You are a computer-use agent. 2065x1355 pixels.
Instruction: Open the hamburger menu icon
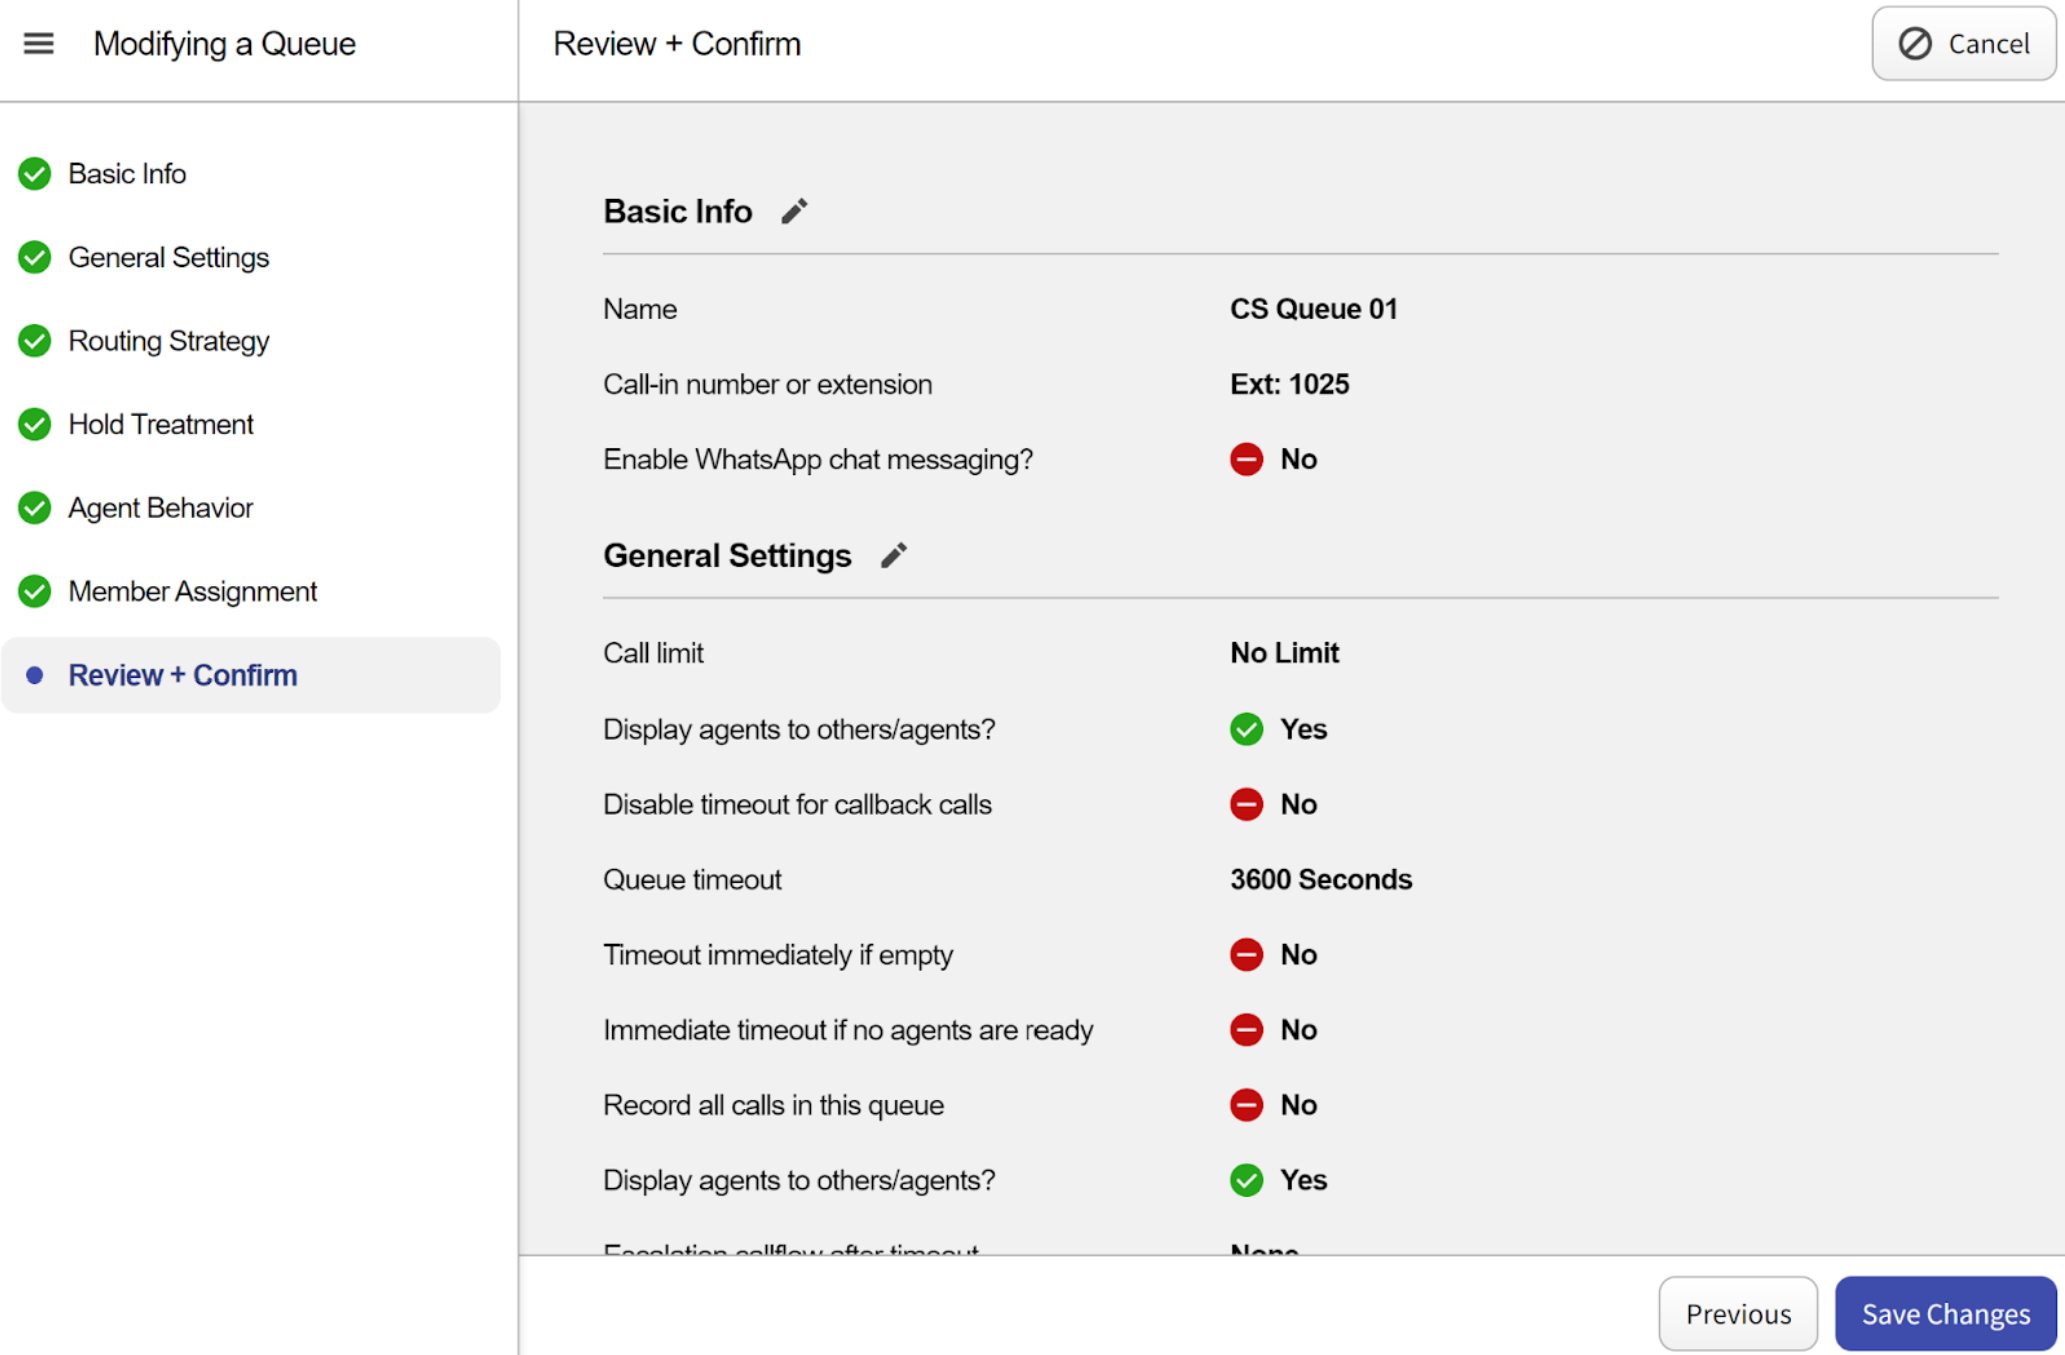38,44
